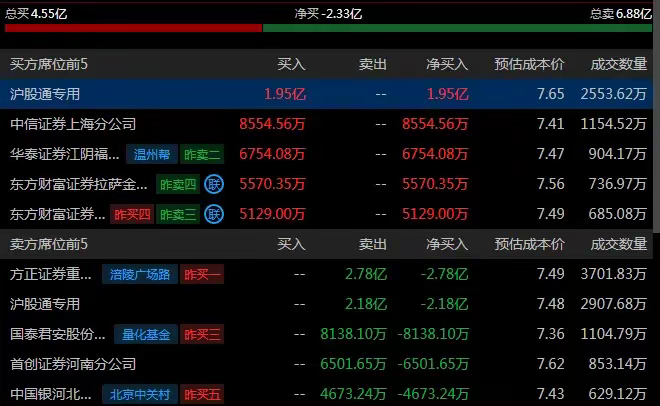
Task: Click cost price 7.65
Action: click(x=551, y=94)
